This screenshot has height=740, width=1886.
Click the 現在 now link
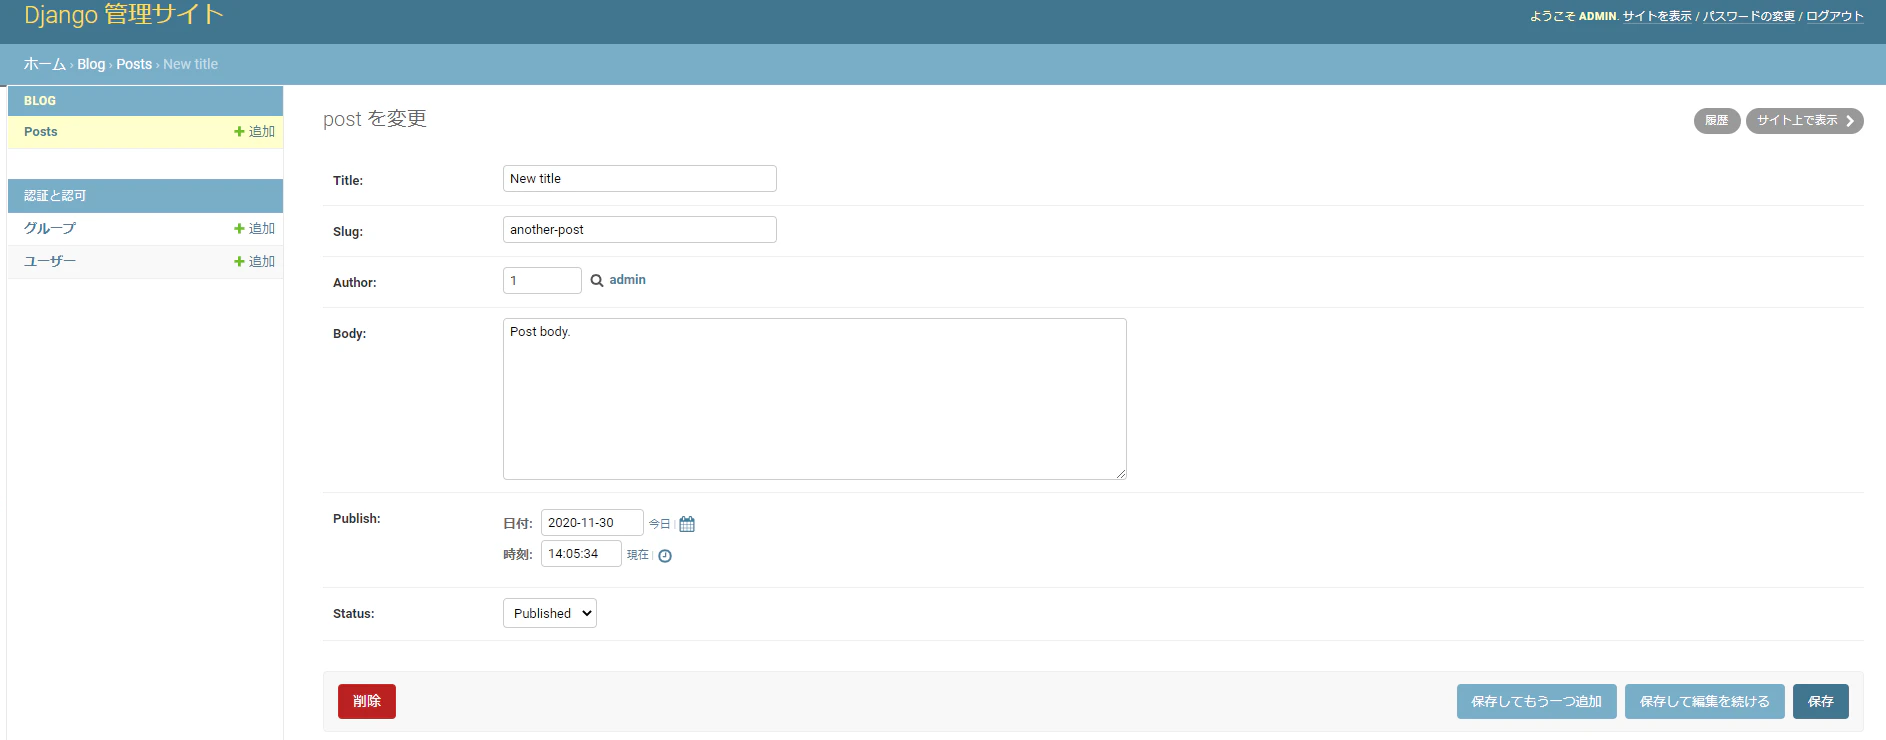637,555
